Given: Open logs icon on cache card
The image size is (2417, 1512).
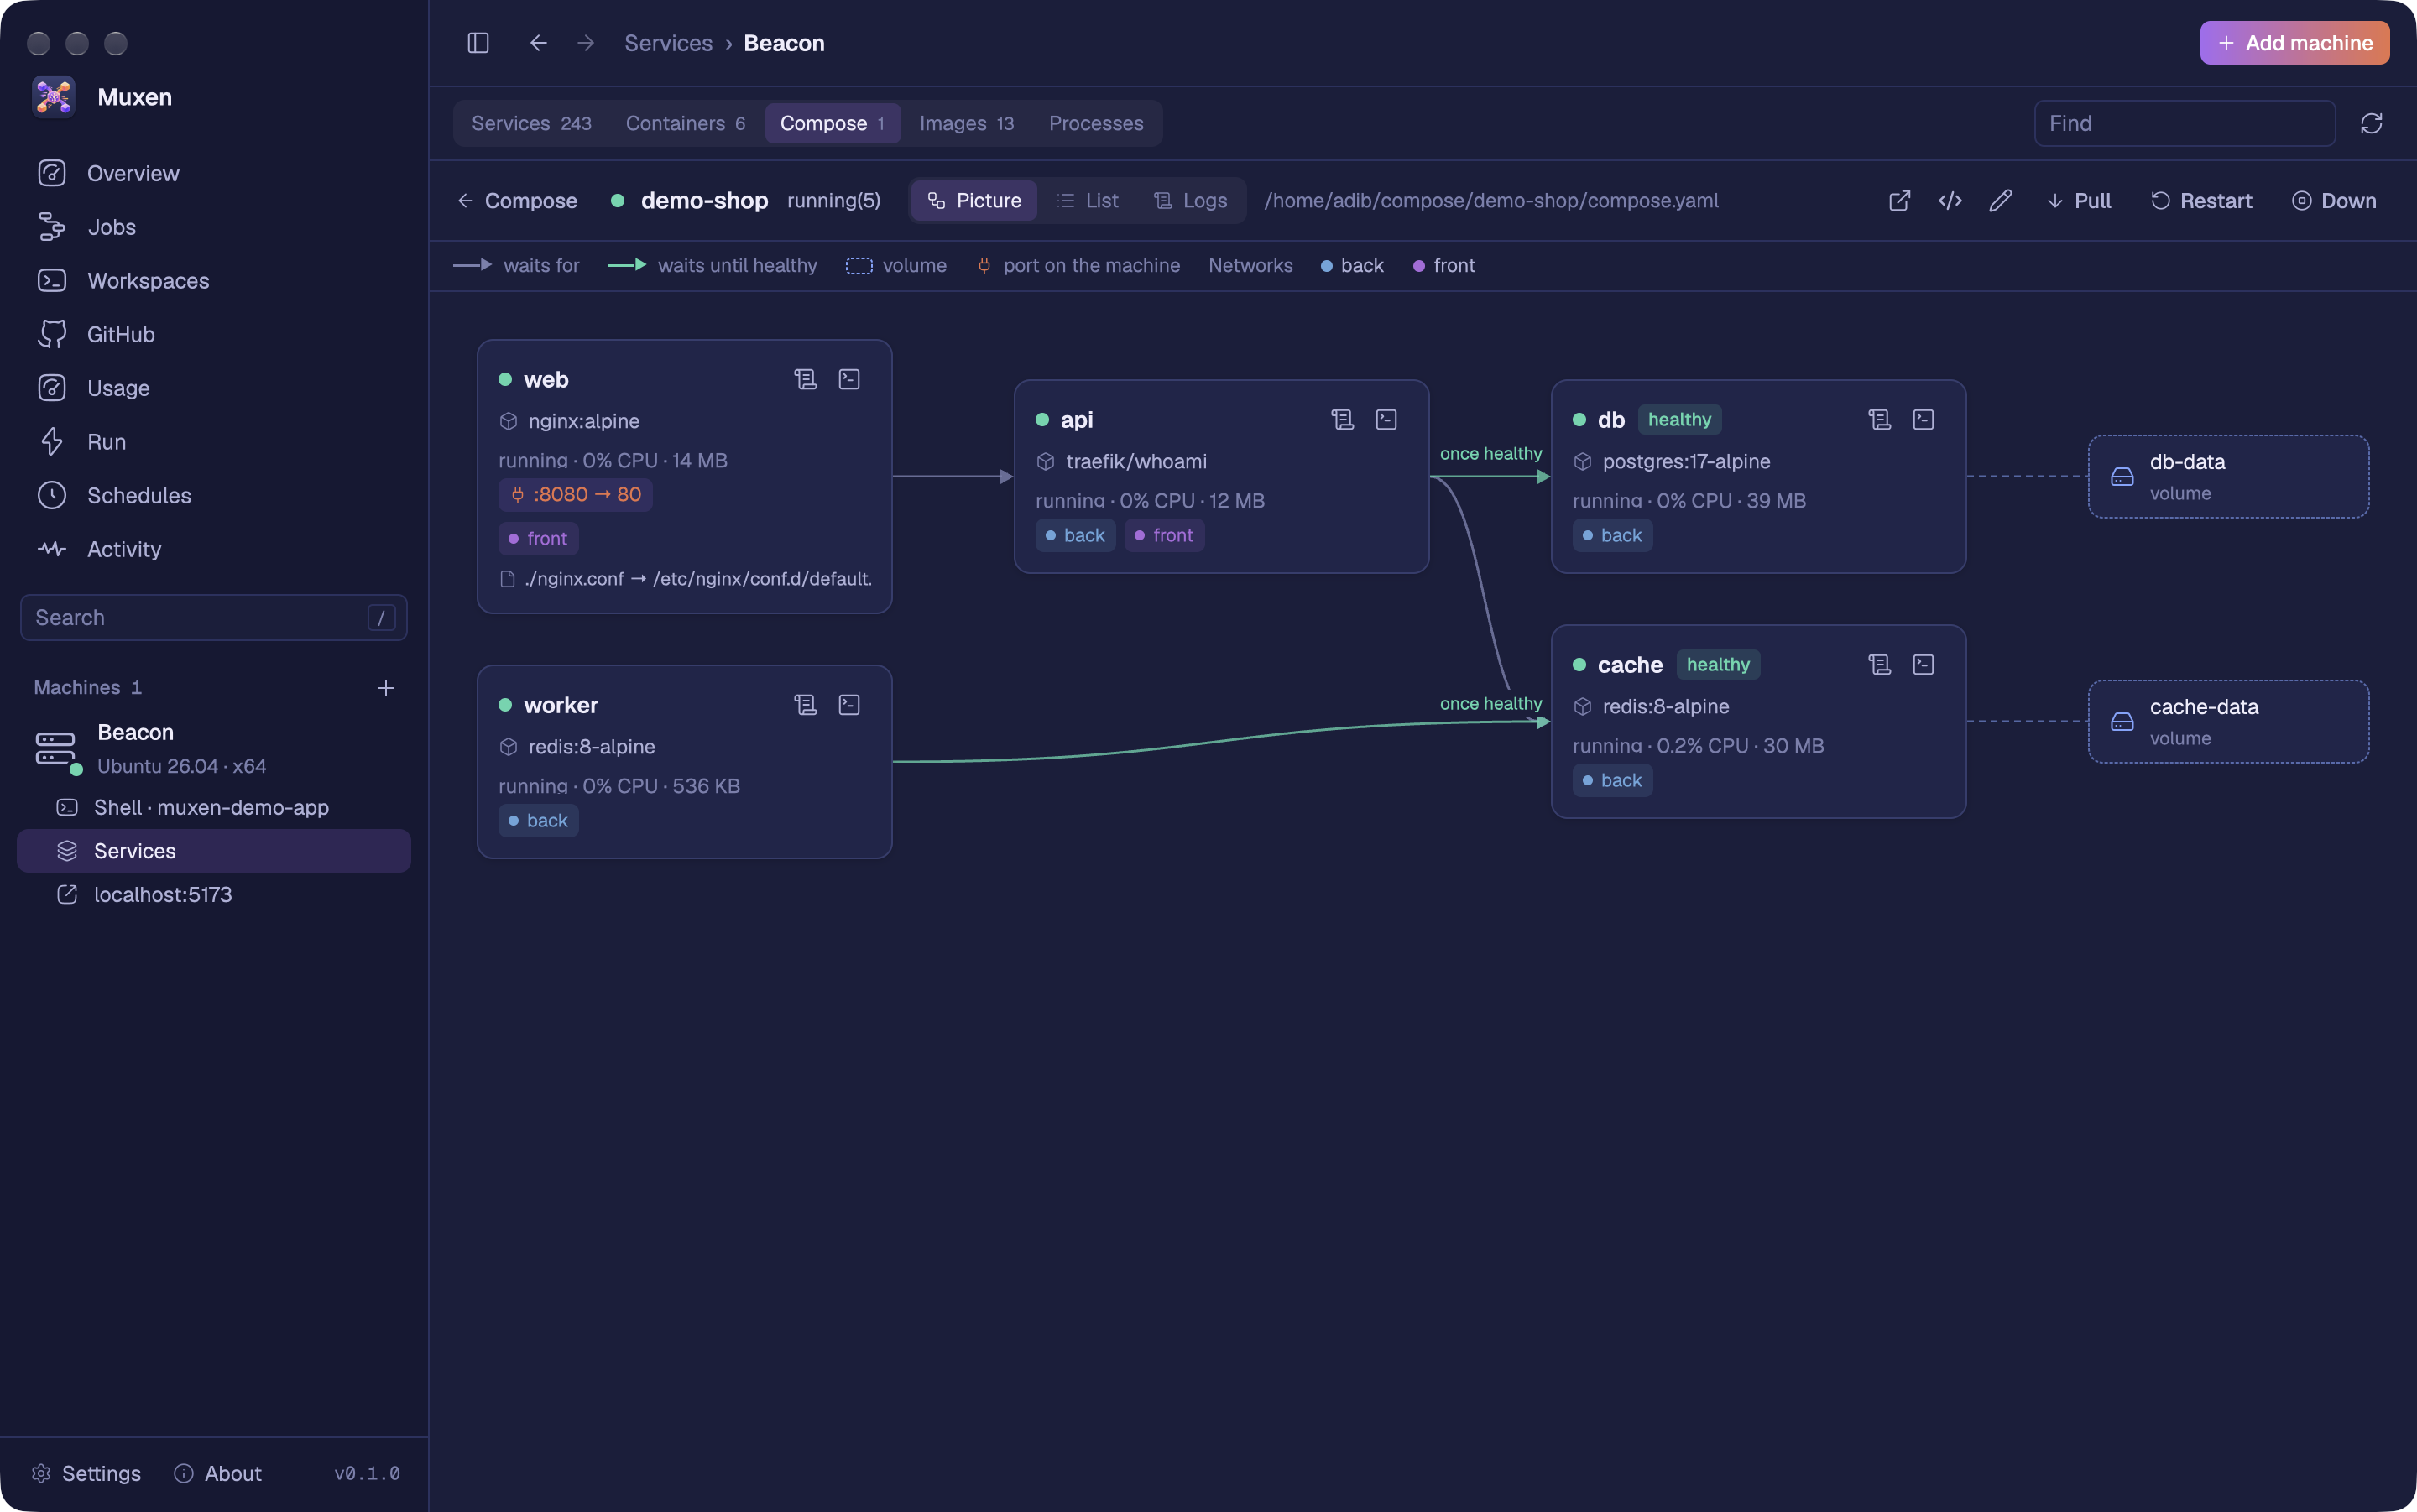Looking at the screenshot, I should [x=1879, y=664].
